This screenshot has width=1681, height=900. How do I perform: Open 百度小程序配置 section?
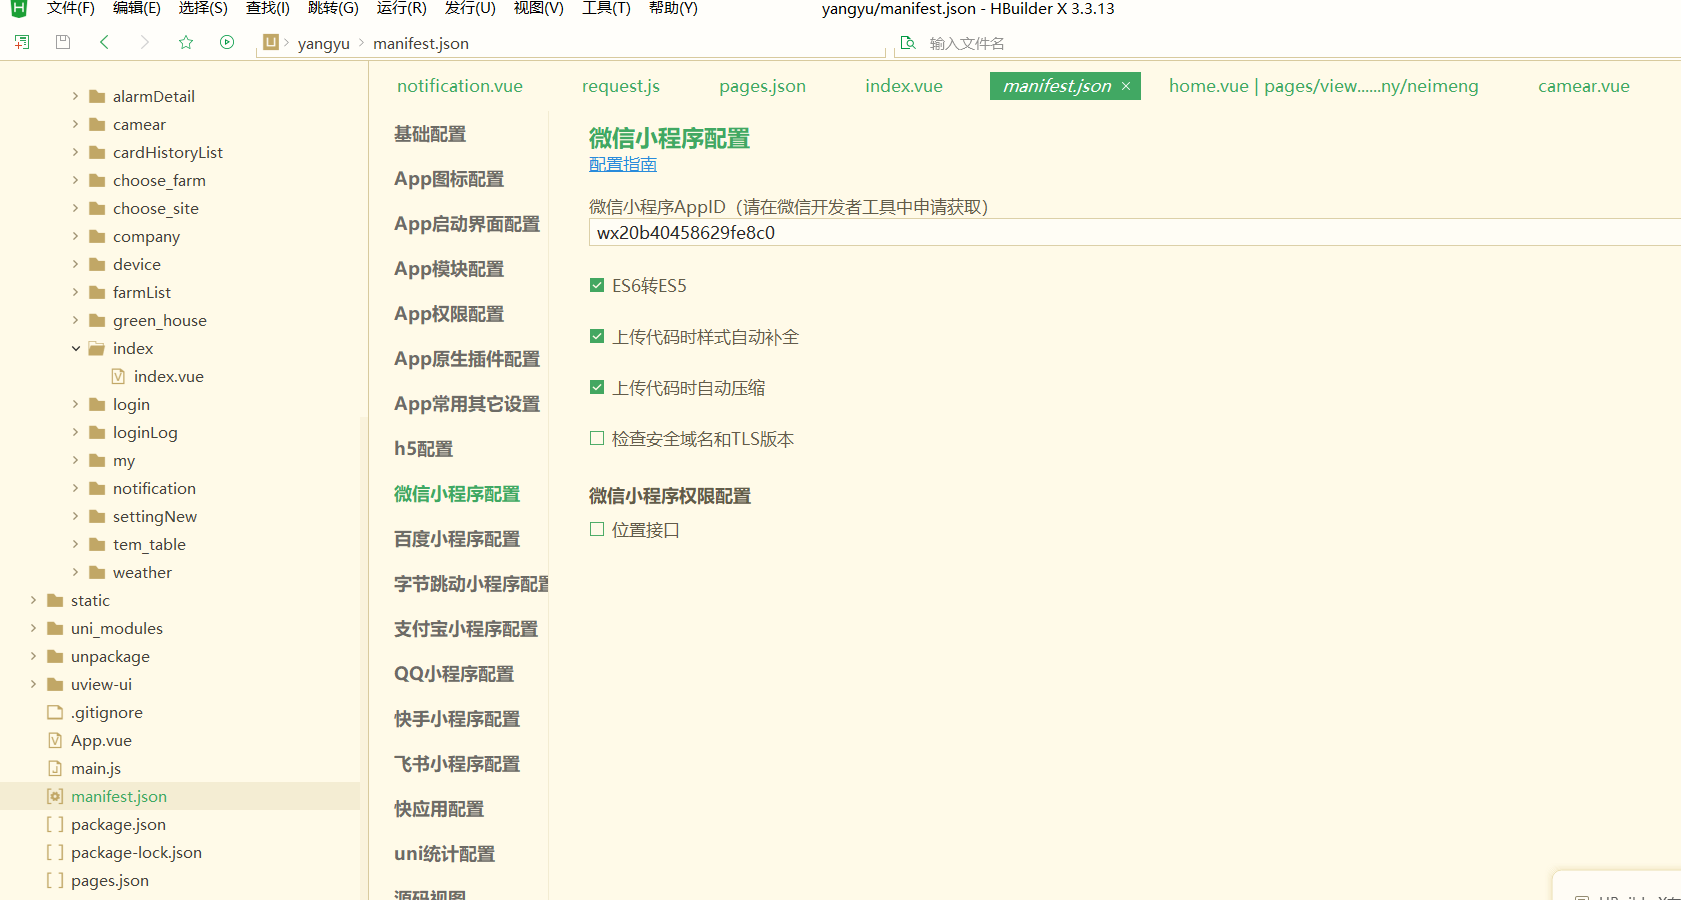[x=457, y=539]
